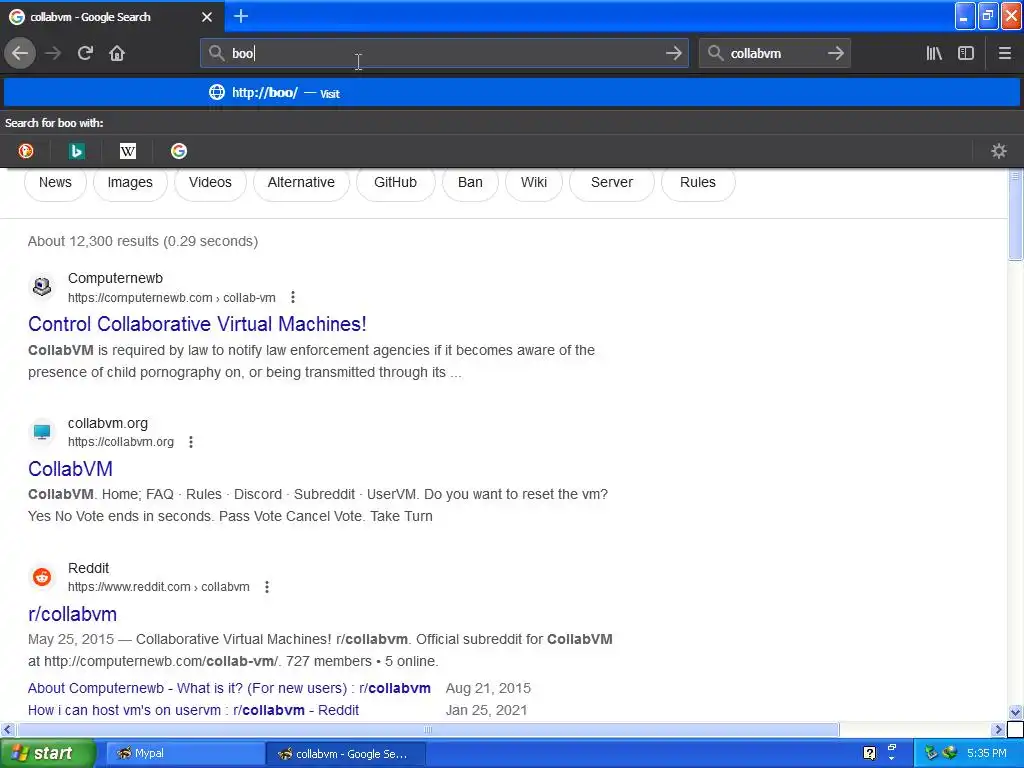The width and height of the screenshot is (1024, 768).
Task: Open the browser home page
Action: click(117, 53)
